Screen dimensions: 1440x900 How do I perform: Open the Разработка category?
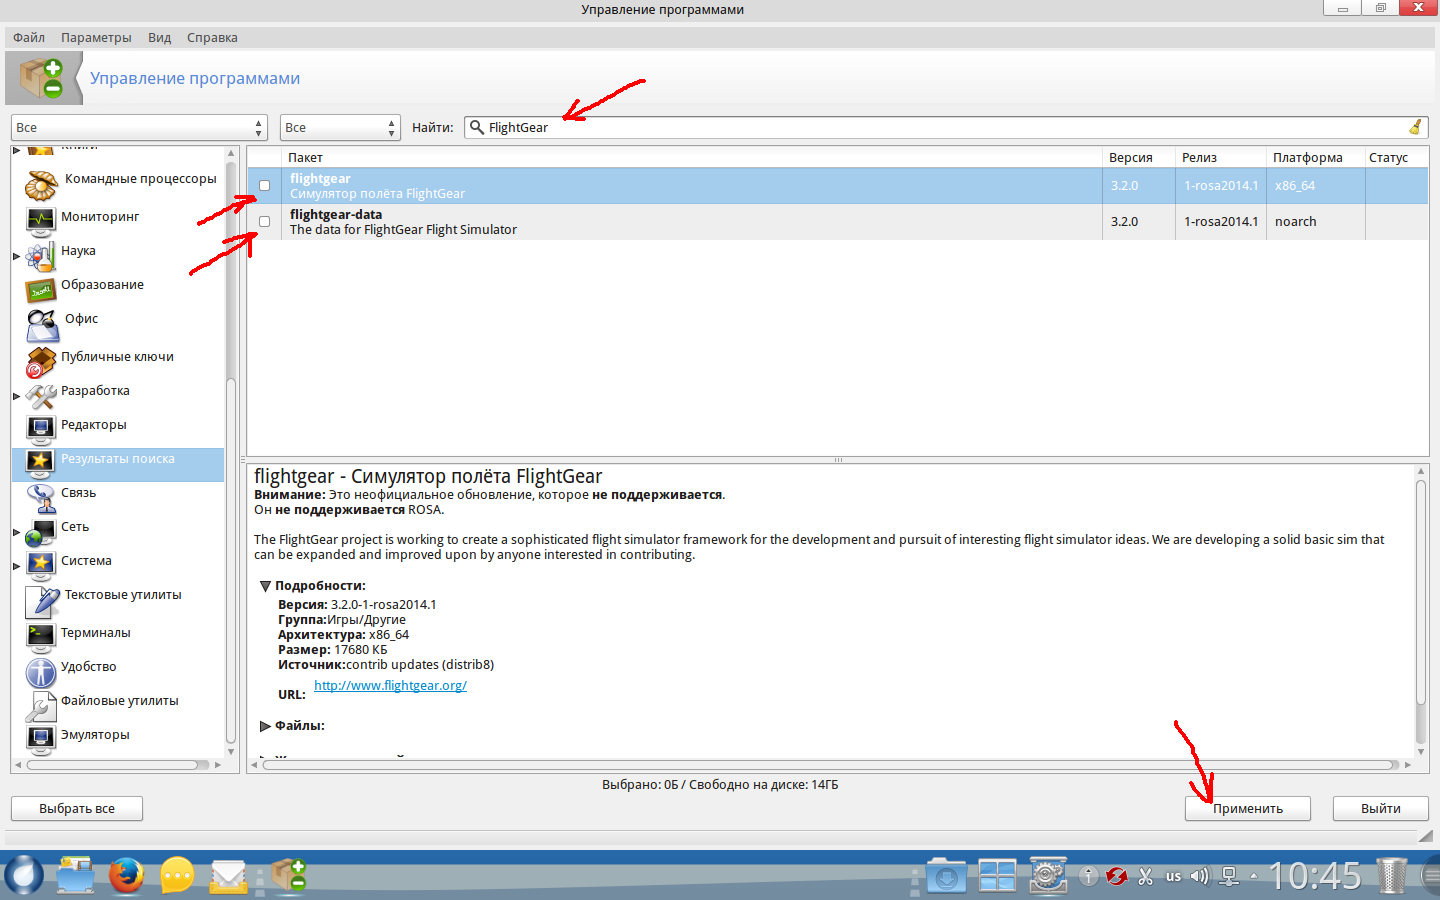95,391
